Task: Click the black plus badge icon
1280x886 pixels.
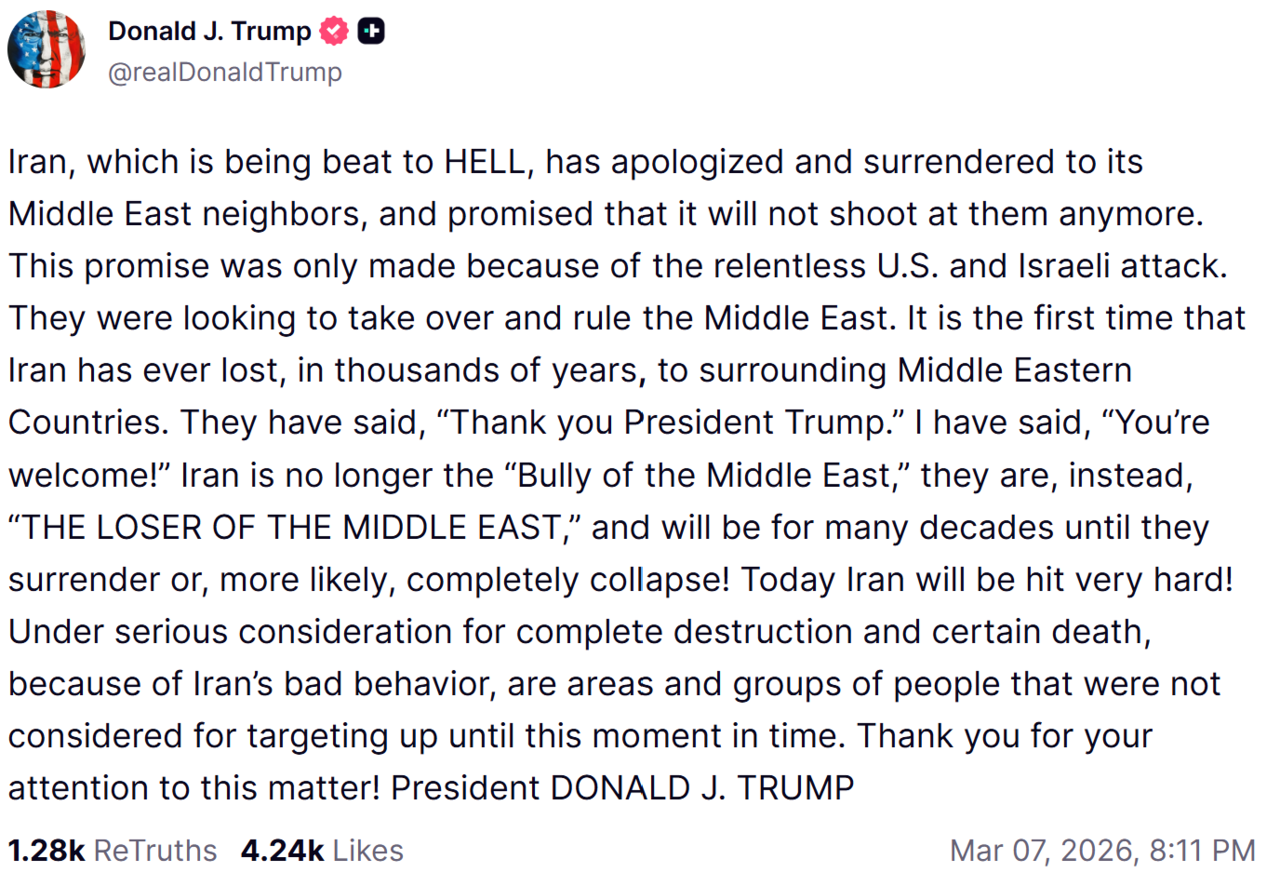Action: [371, 32]
